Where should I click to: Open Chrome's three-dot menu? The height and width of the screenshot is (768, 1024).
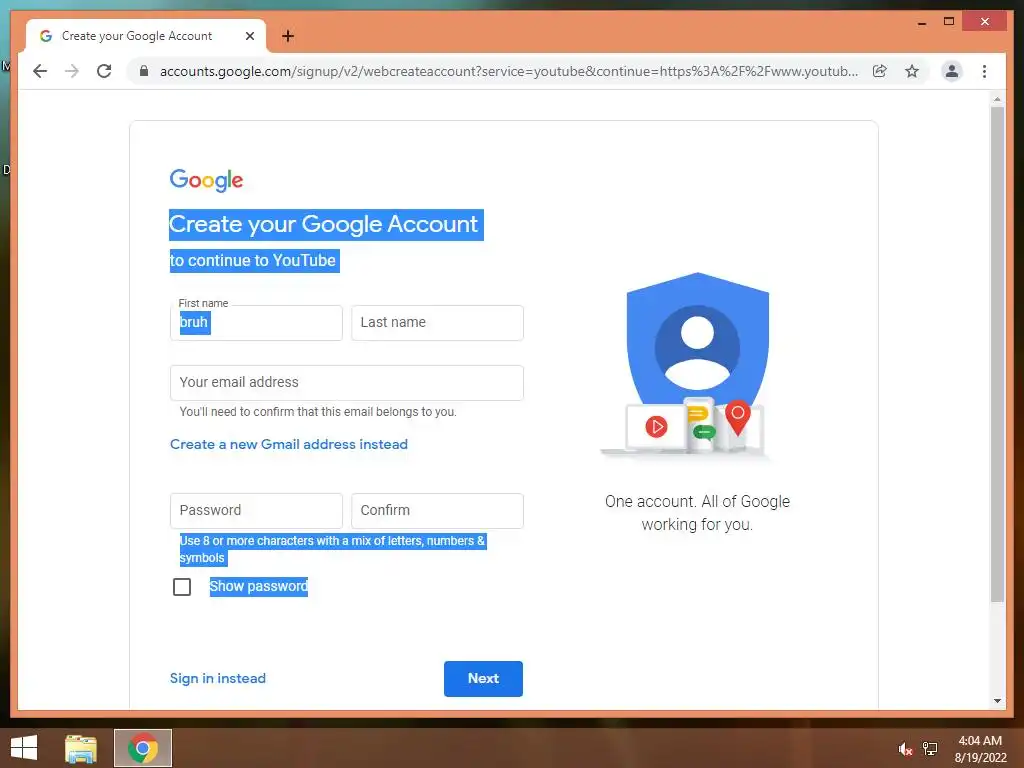click(984, 71)
